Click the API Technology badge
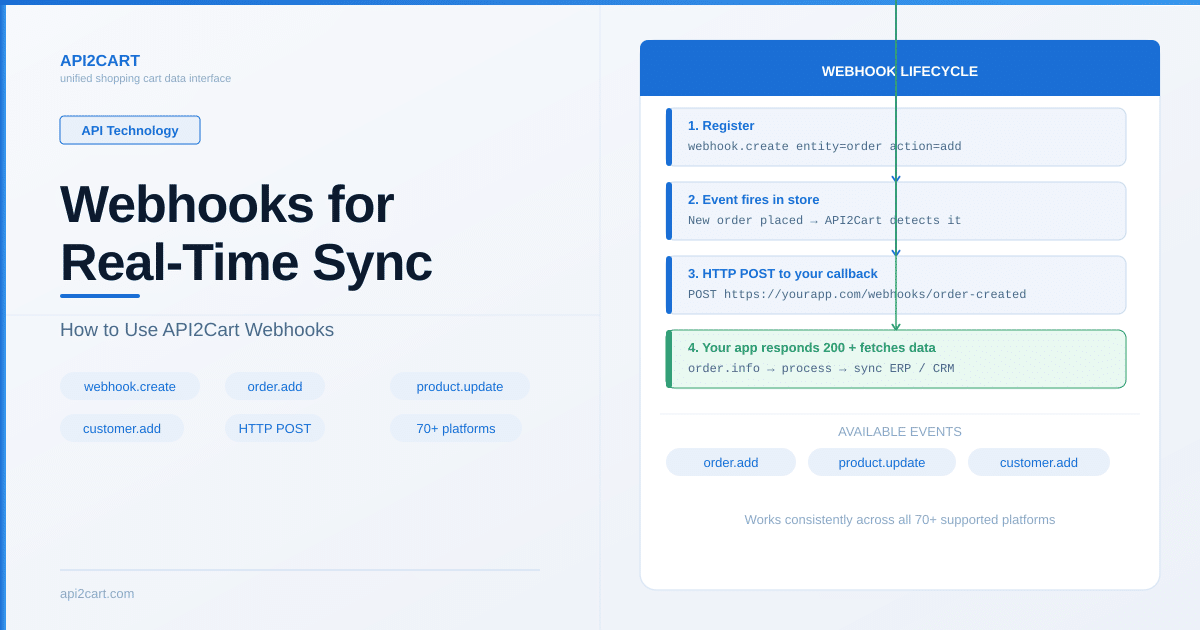This screenshot has width=1200, height=630. [130, 130]
